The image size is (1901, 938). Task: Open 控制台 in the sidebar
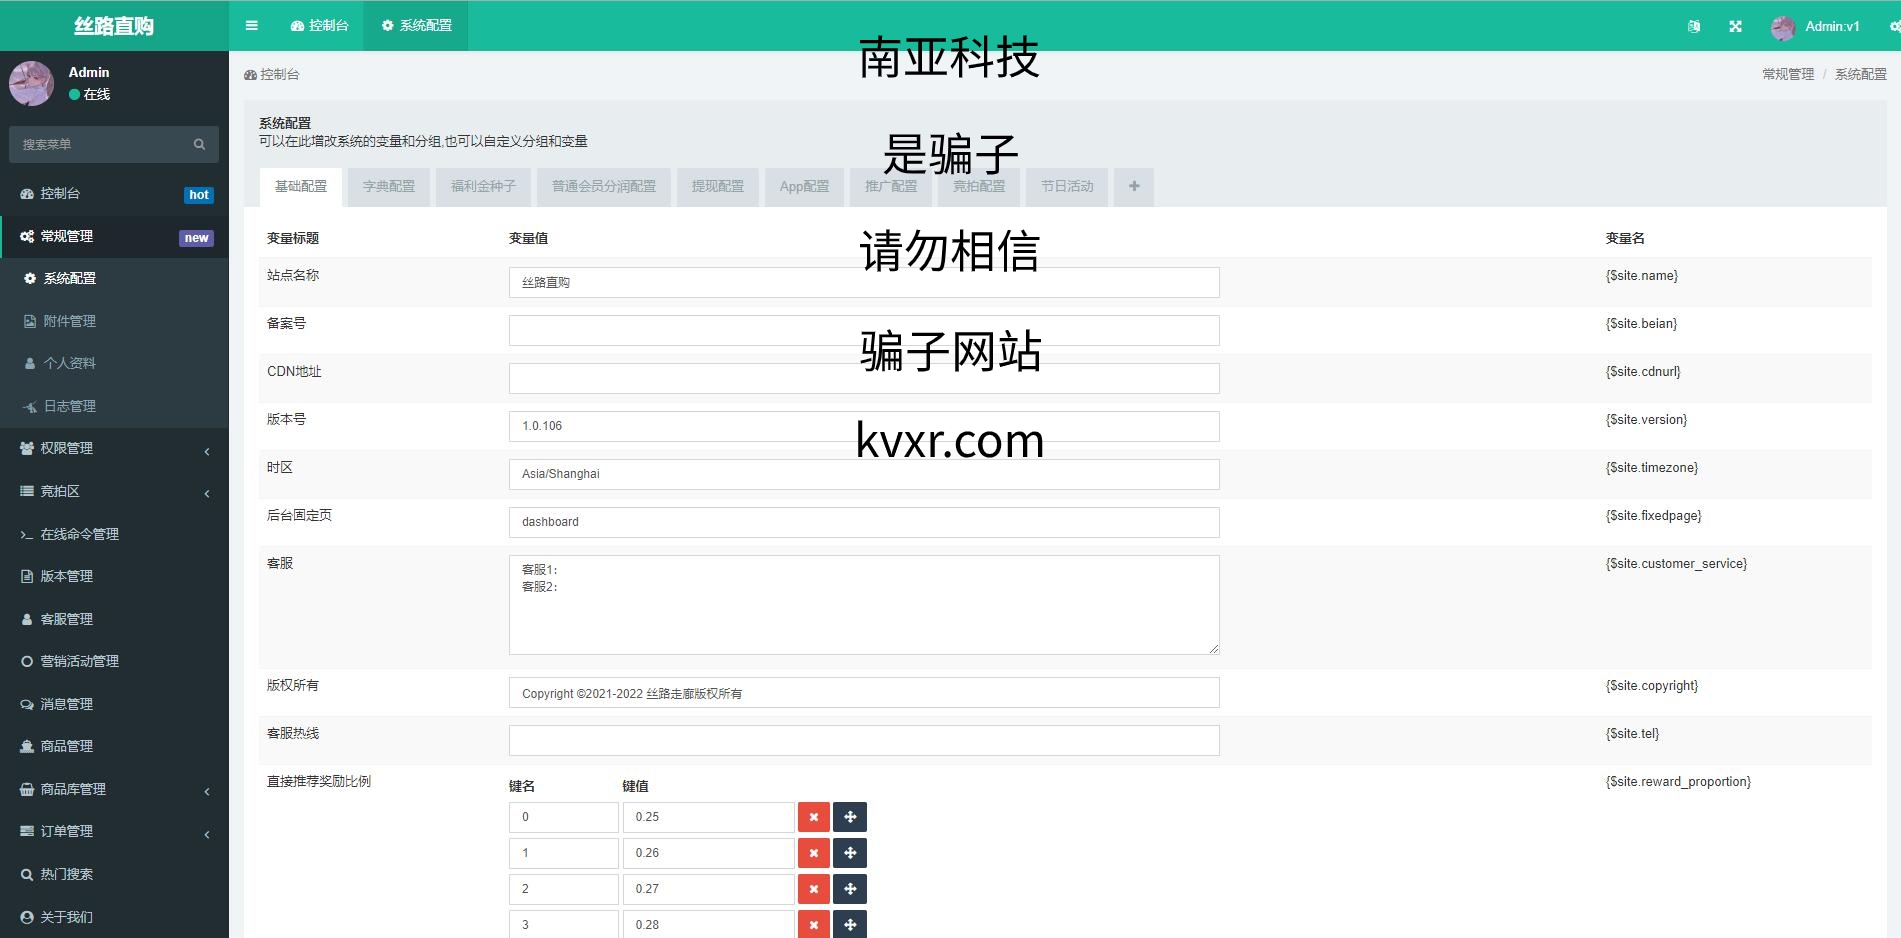(x=114, y=194)
